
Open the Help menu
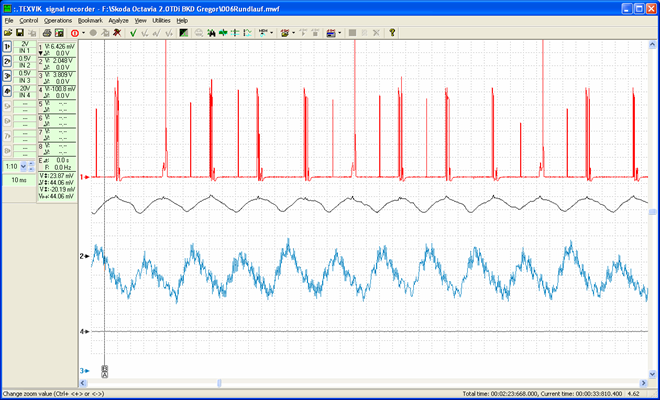click(182, 20)
